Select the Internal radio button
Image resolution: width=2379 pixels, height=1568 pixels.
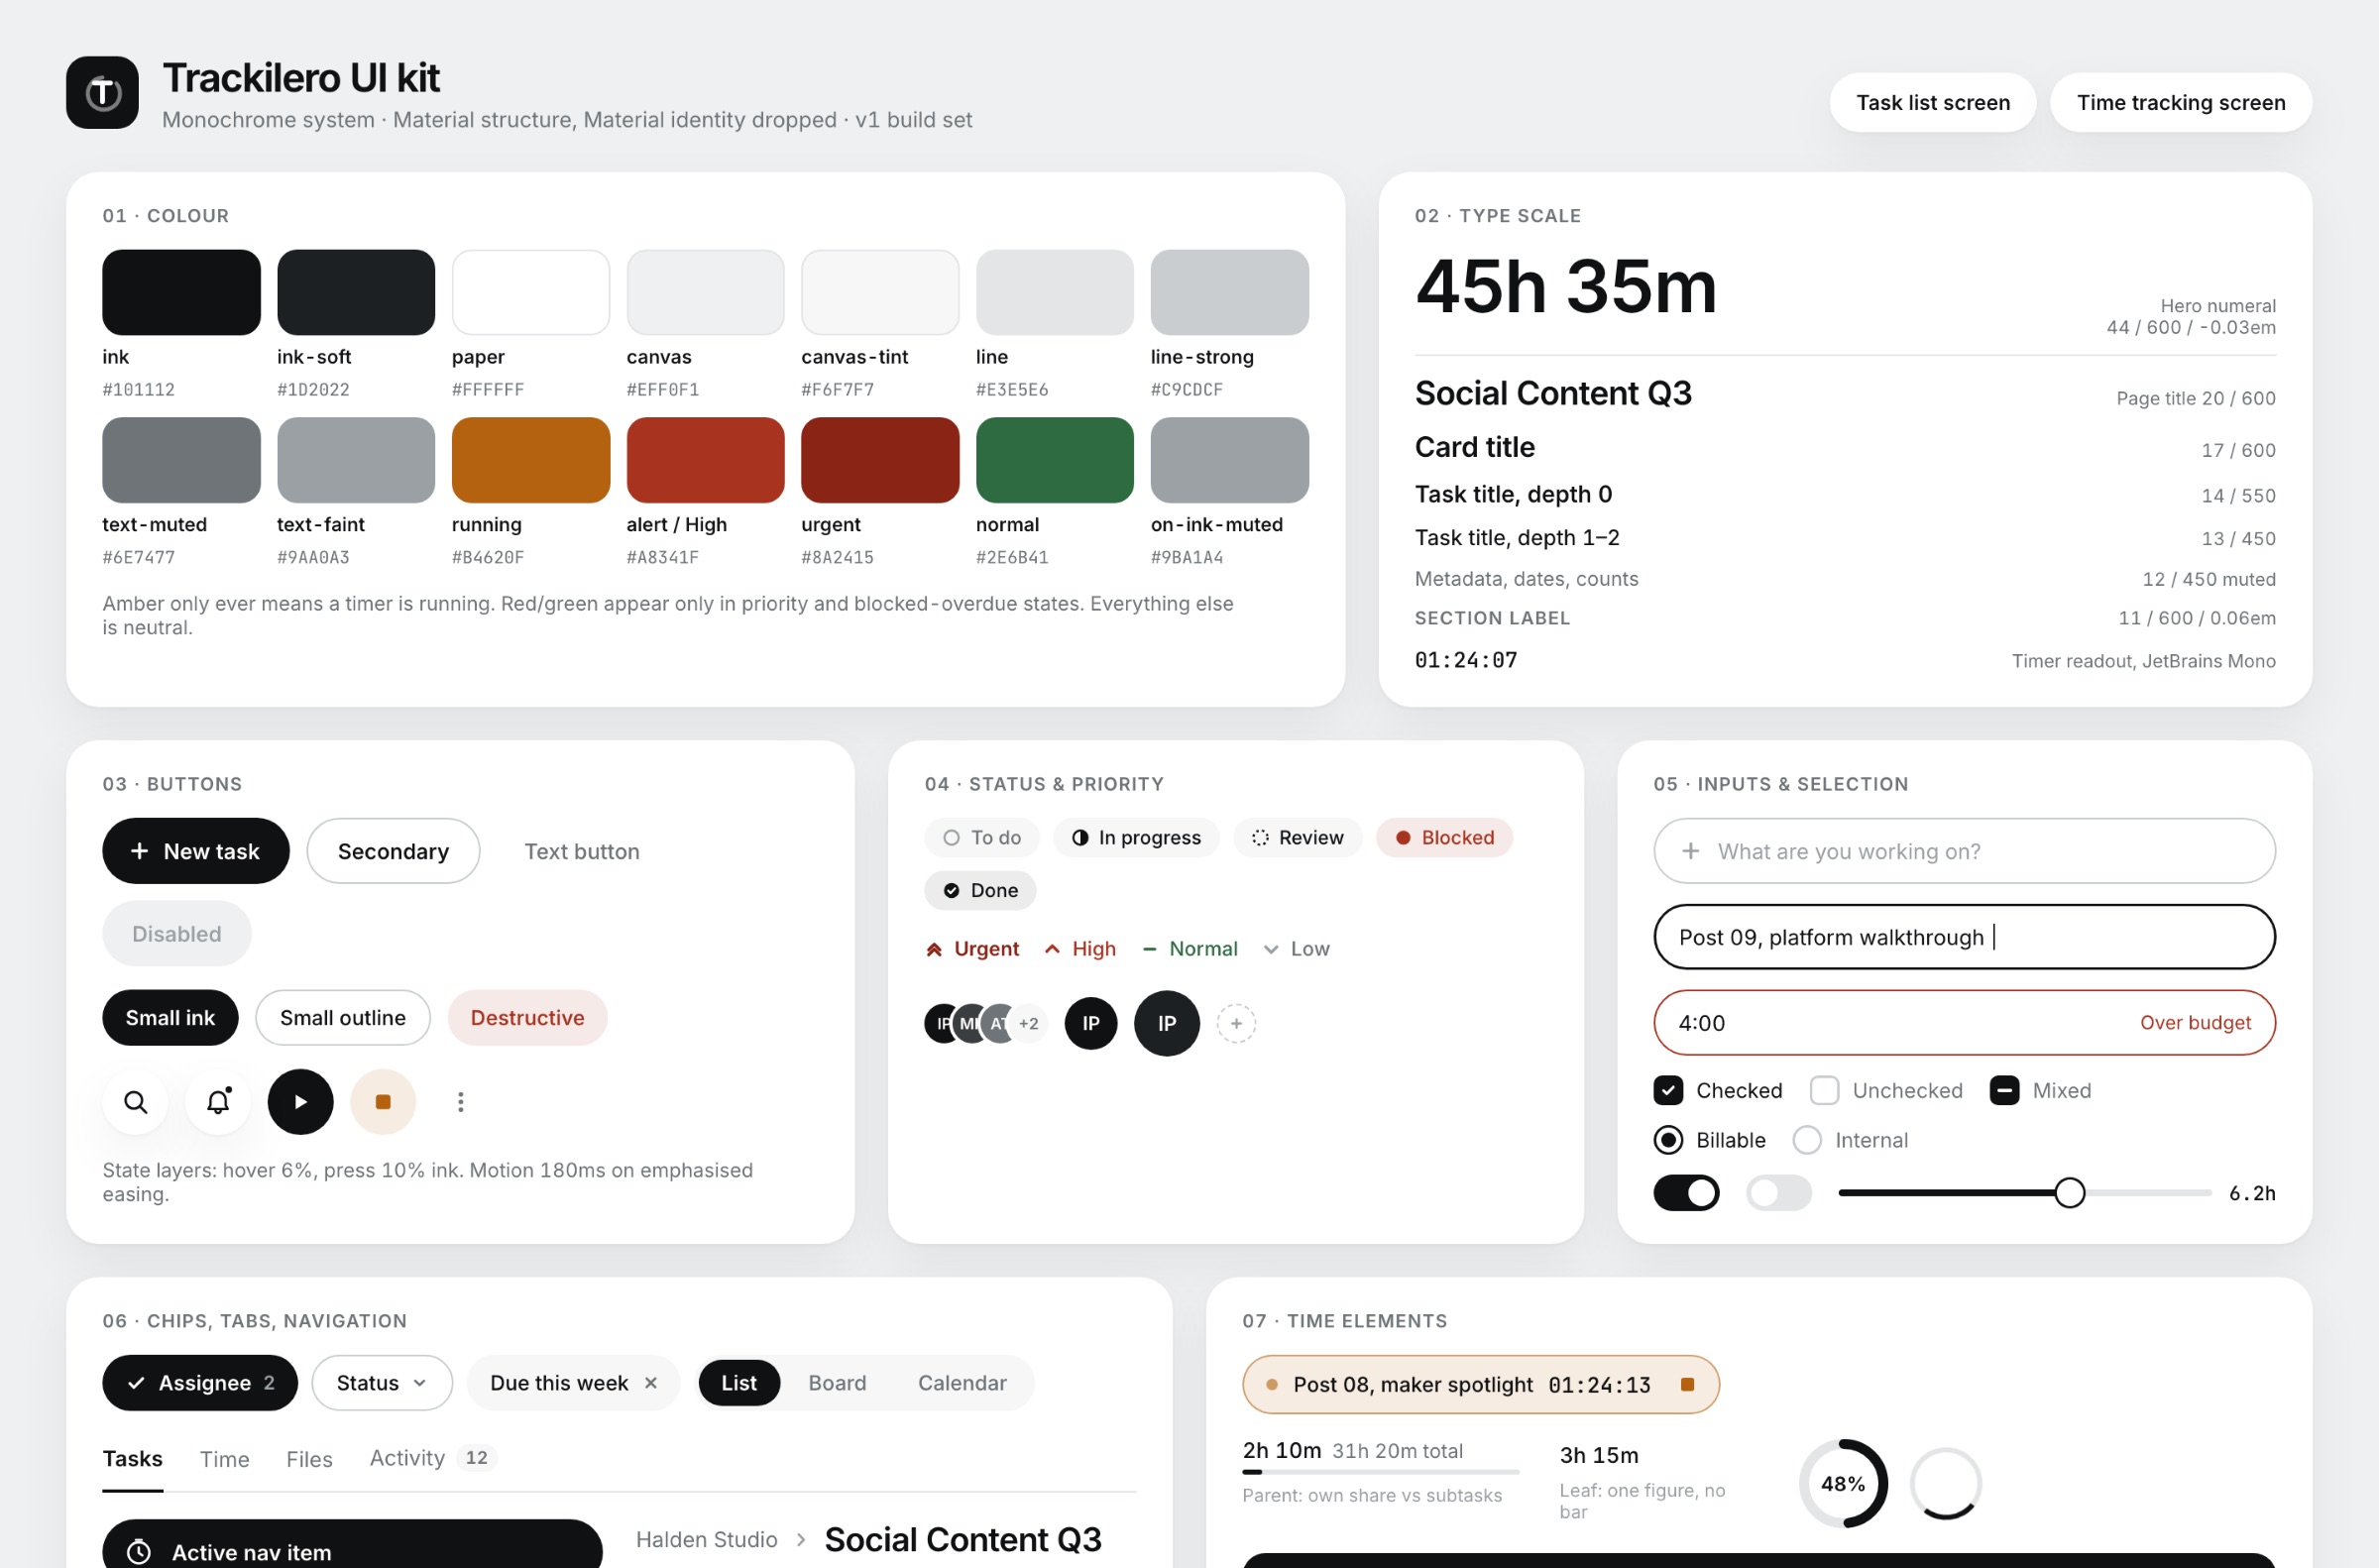click(1807, 1140)
